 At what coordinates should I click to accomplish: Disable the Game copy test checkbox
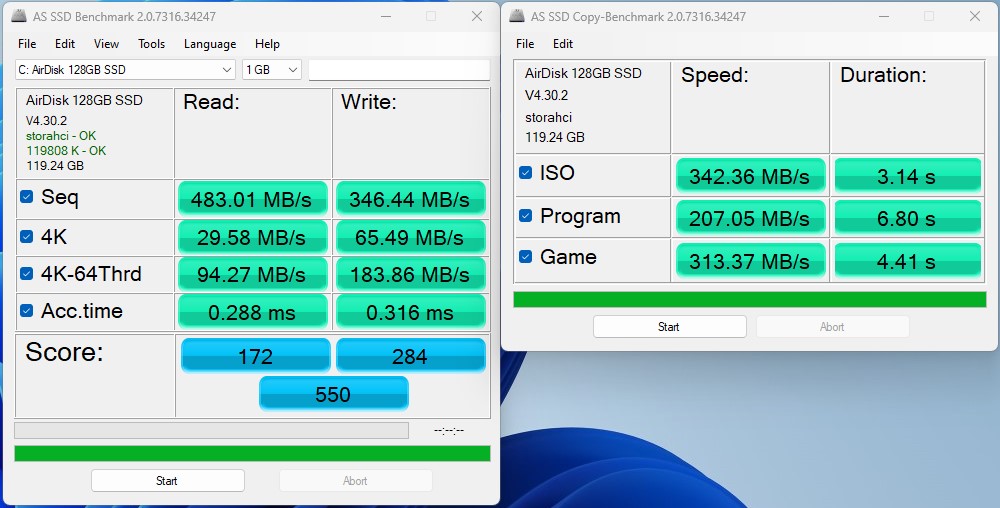coord(526,257)
